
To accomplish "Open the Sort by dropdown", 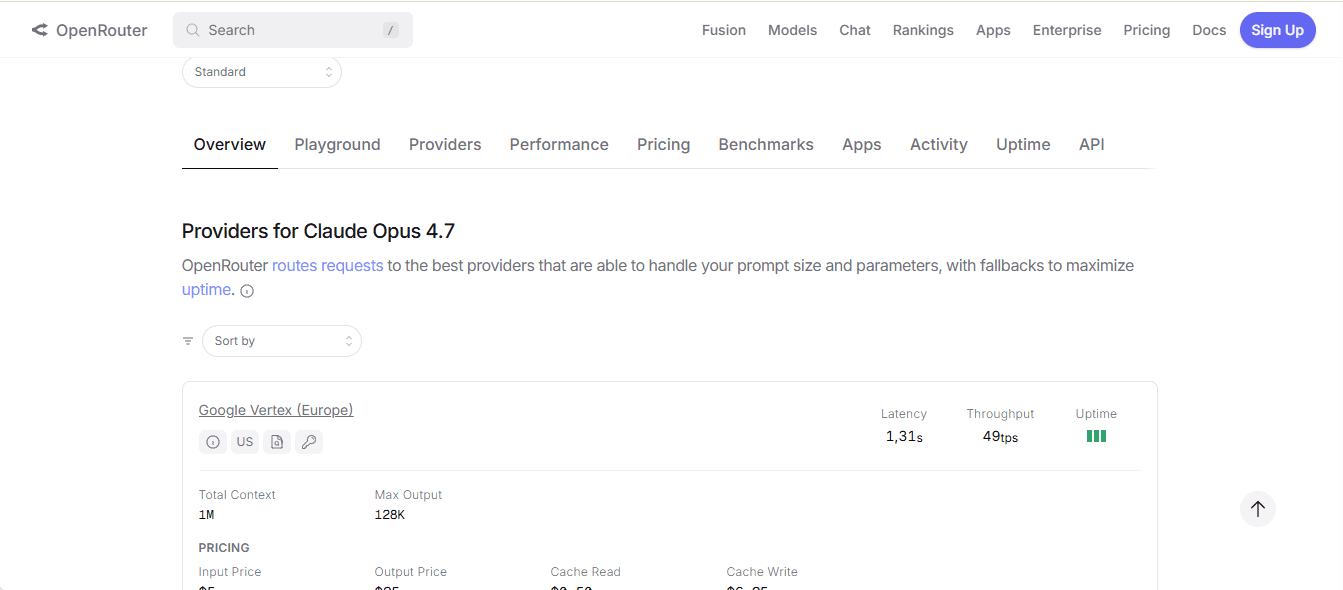I will tap(282, 341).
